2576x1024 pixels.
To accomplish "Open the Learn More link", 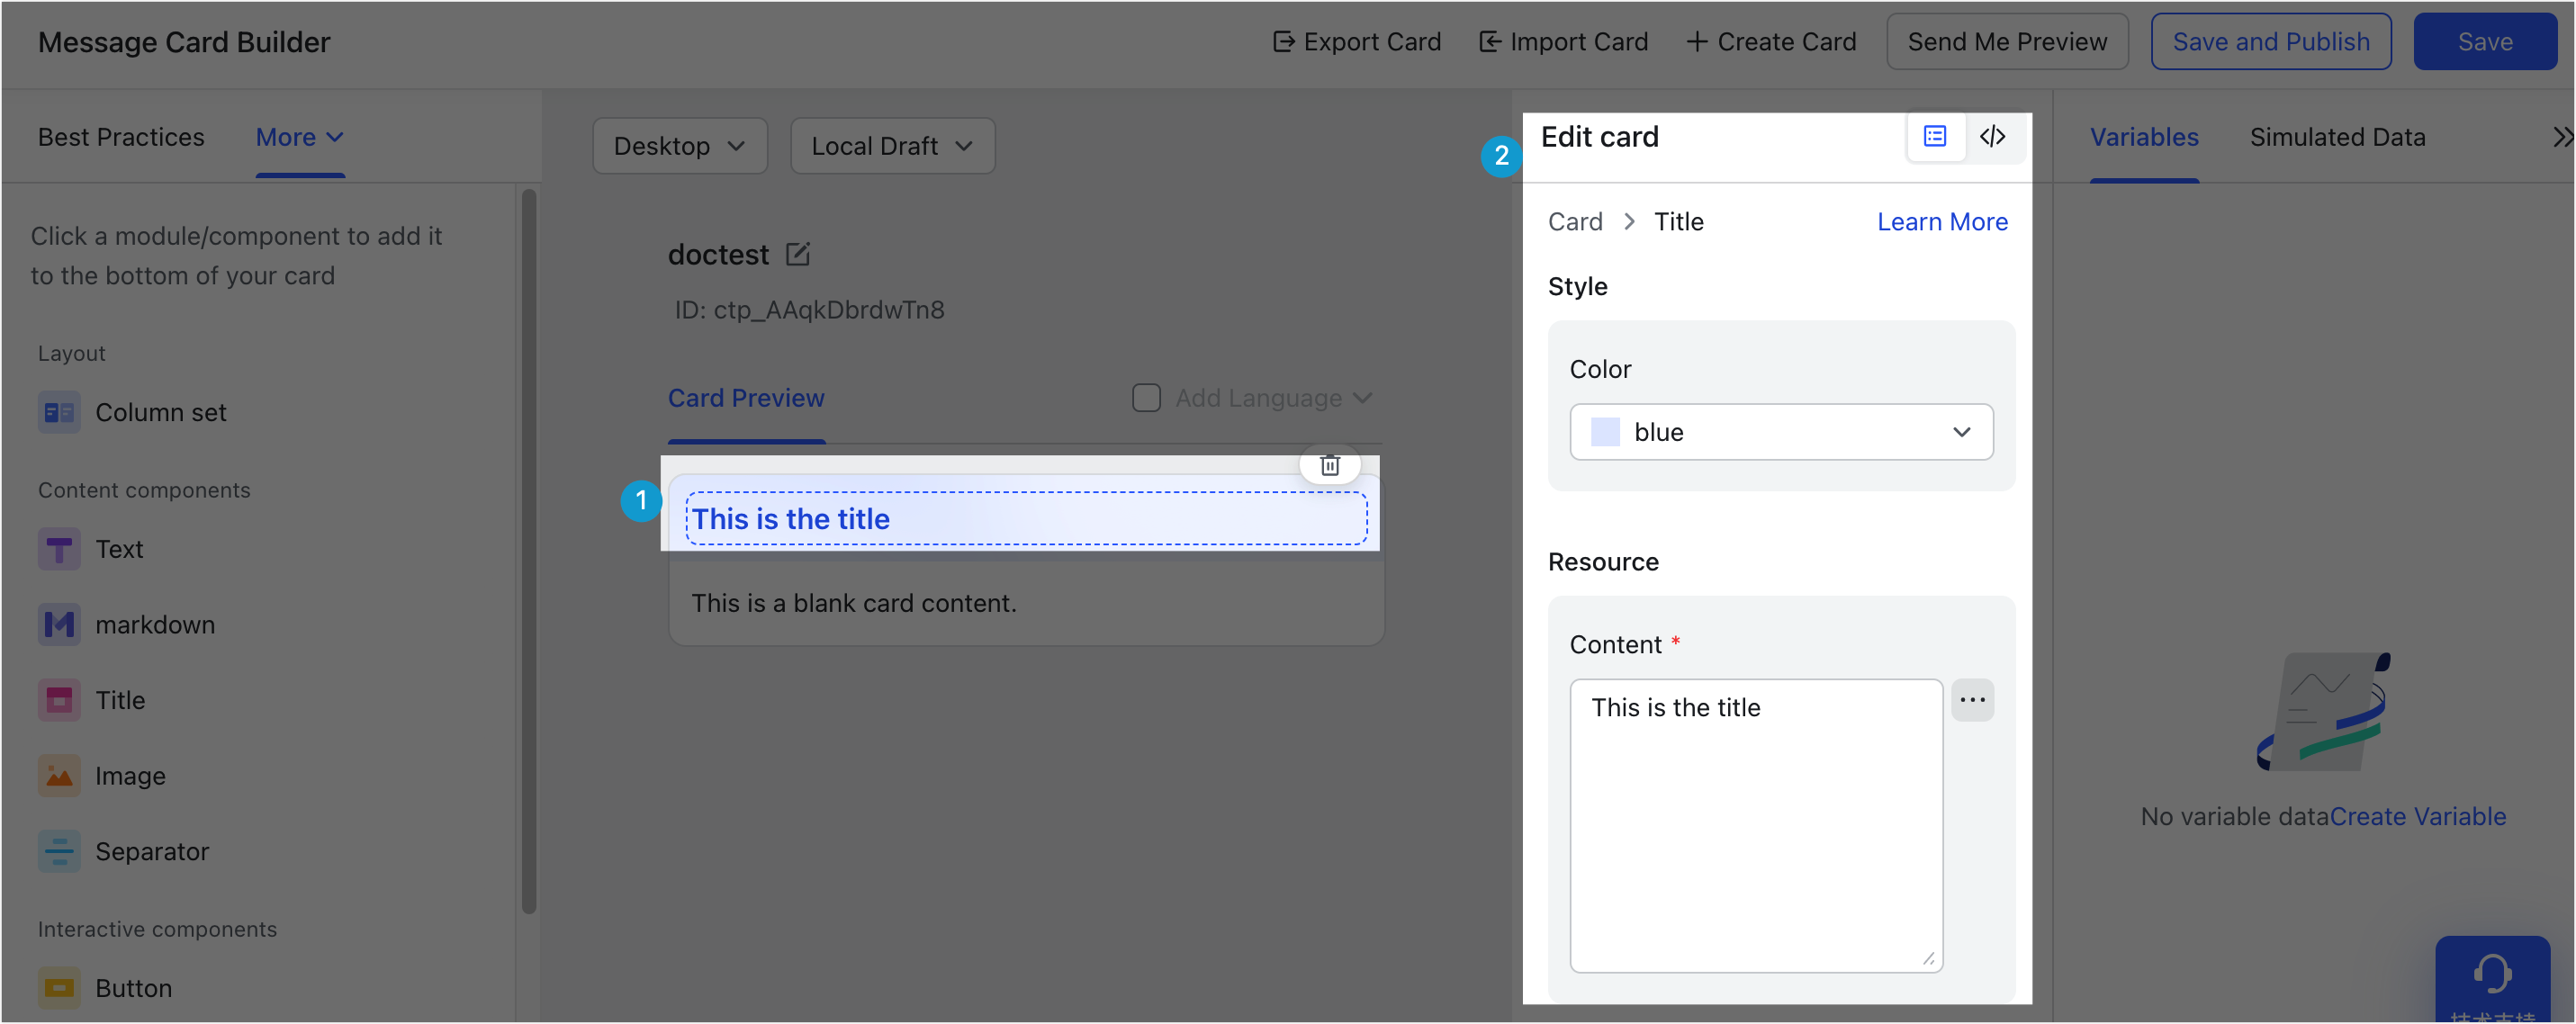I will pyautogui.click(x=1942, y=222).
